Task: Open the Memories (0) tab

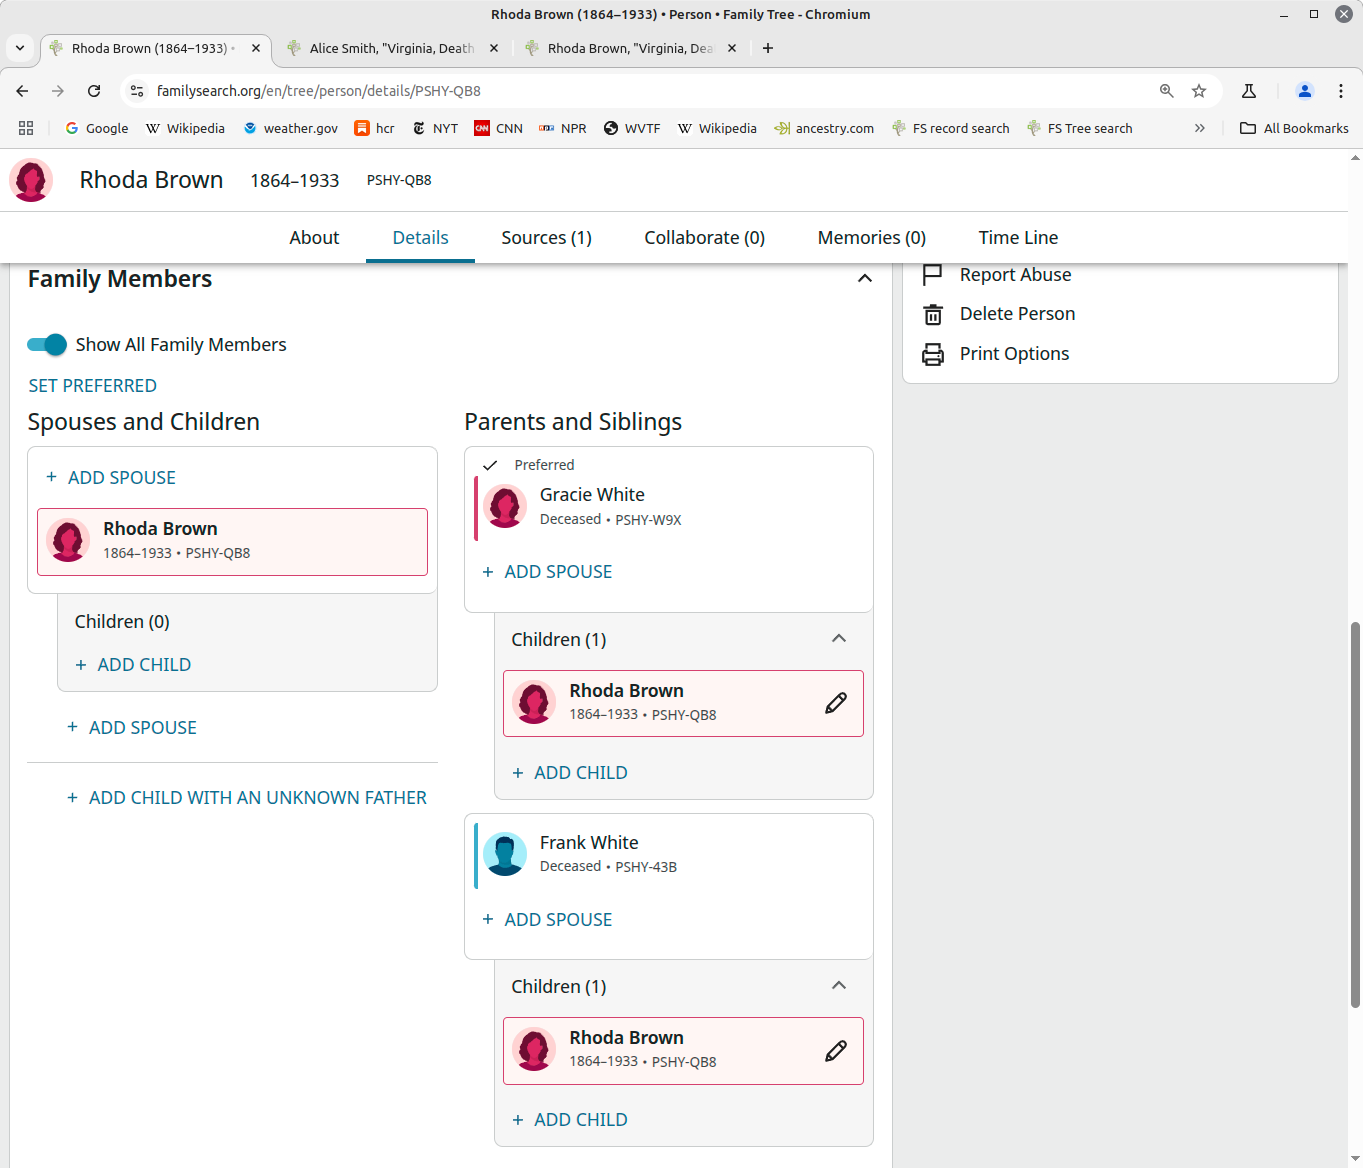Action: (871, 237)
